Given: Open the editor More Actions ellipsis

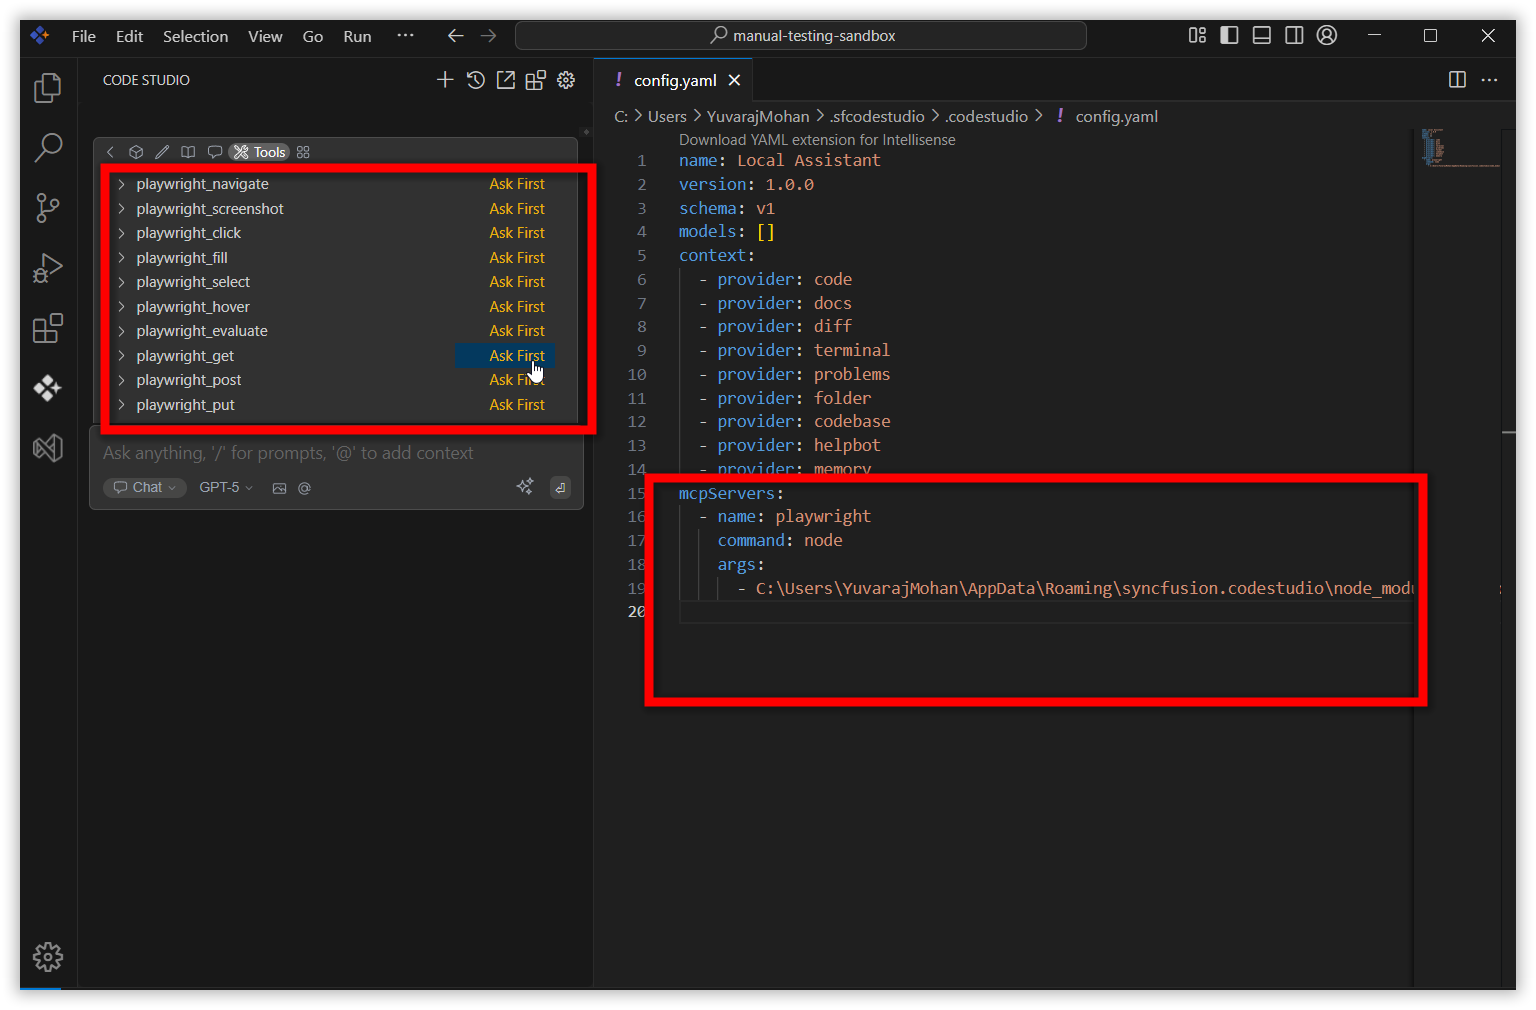Looking at the screenshot, I should point(1489,80).
